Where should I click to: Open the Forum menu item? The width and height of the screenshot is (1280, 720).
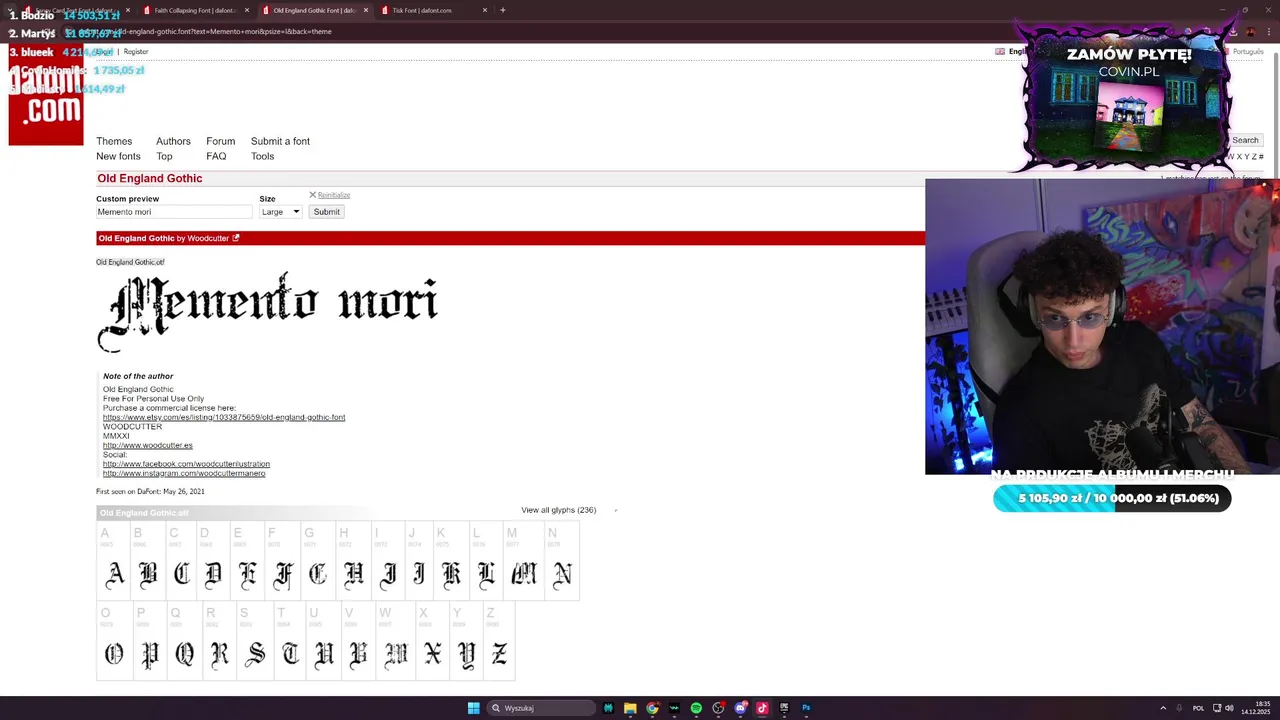point(221,141)
